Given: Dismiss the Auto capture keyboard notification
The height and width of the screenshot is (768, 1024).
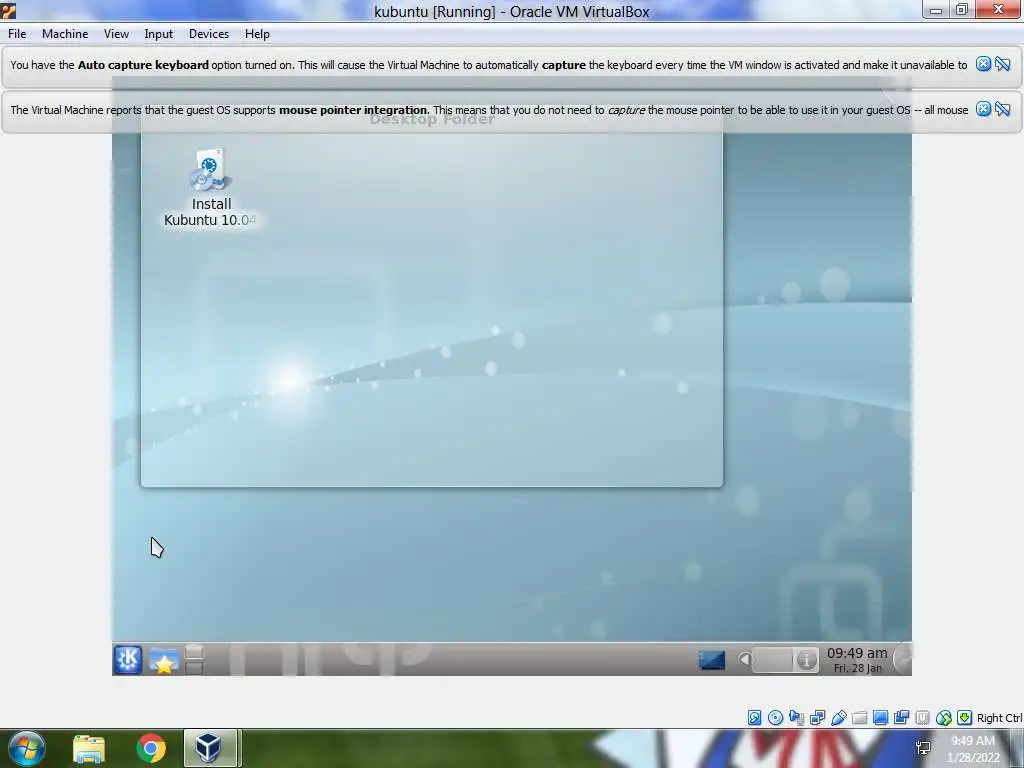Looking at the screenshot, I should point(983,64).
